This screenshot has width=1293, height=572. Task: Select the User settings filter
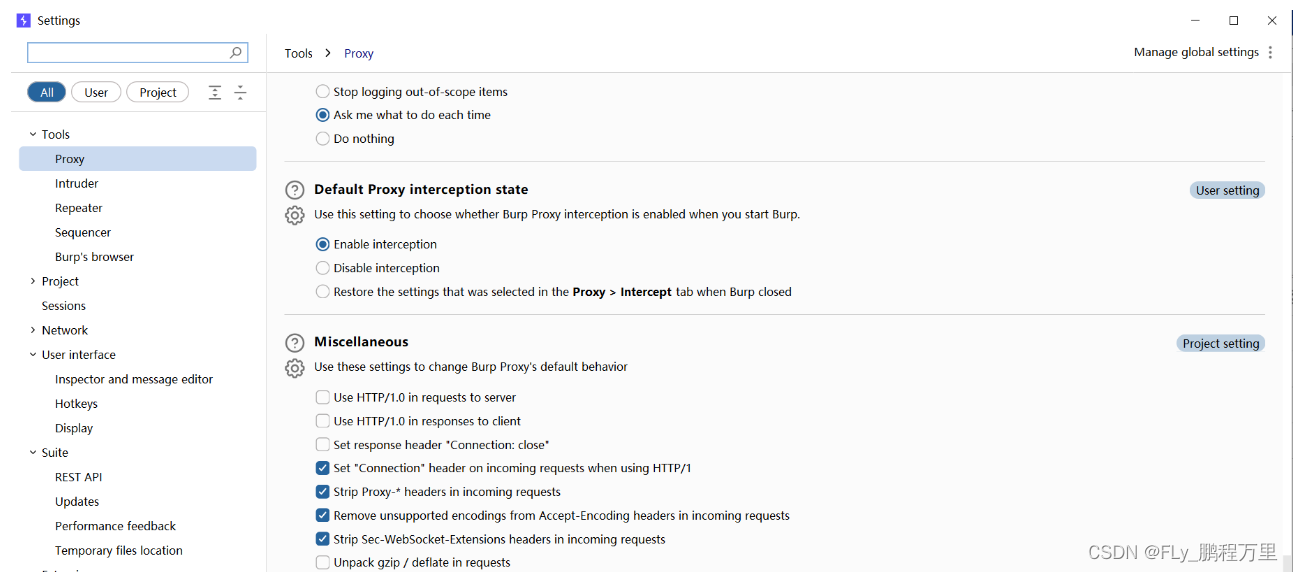point(96,92)
